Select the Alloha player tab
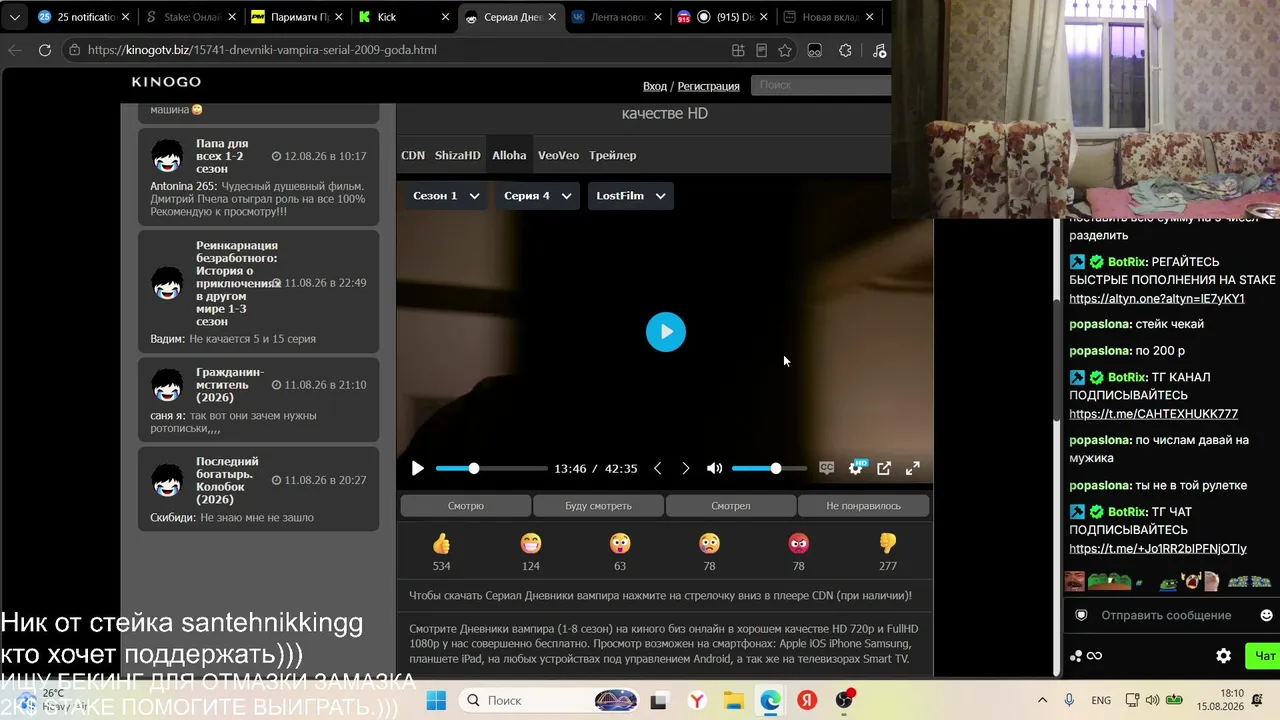Viewport: 1280px width, 720px height. pos(509,155)
